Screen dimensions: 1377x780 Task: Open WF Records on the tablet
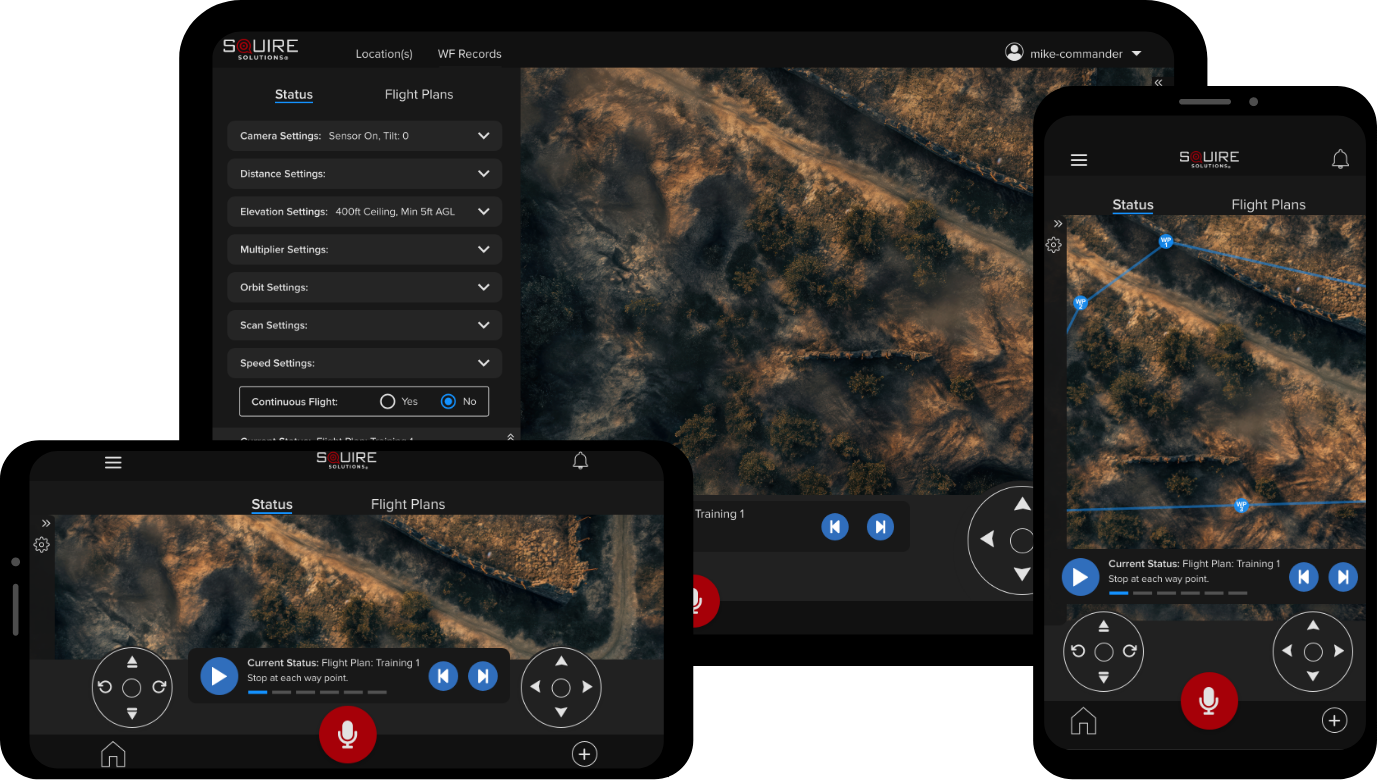pos(469,54)
